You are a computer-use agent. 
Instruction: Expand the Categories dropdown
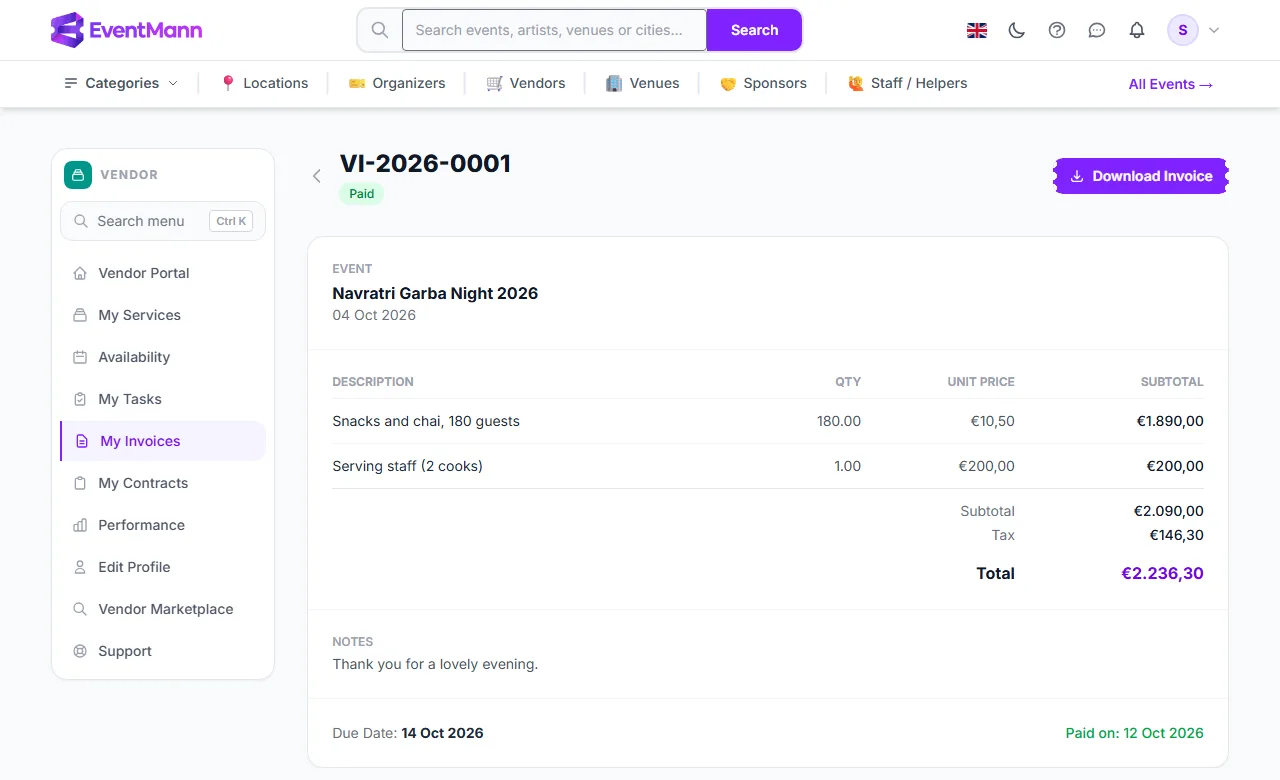(121, 83)
